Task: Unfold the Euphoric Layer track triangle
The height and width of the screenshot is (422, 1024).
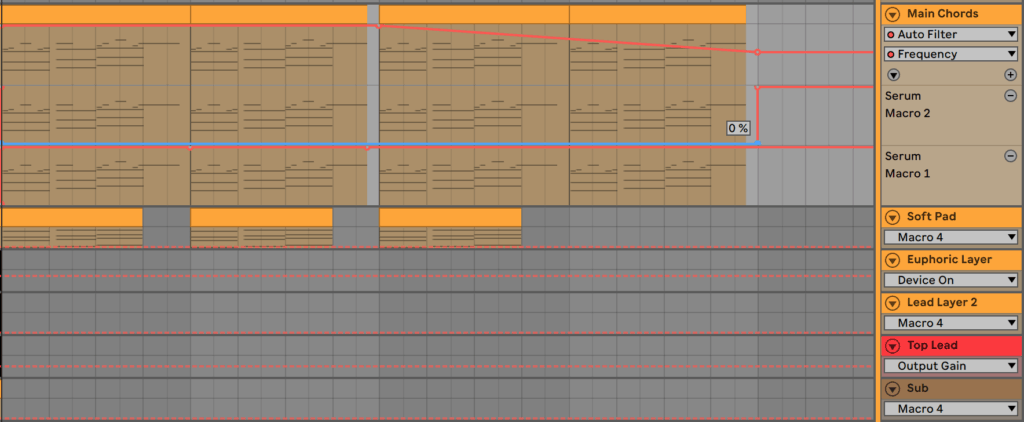Action: [893, 260]
